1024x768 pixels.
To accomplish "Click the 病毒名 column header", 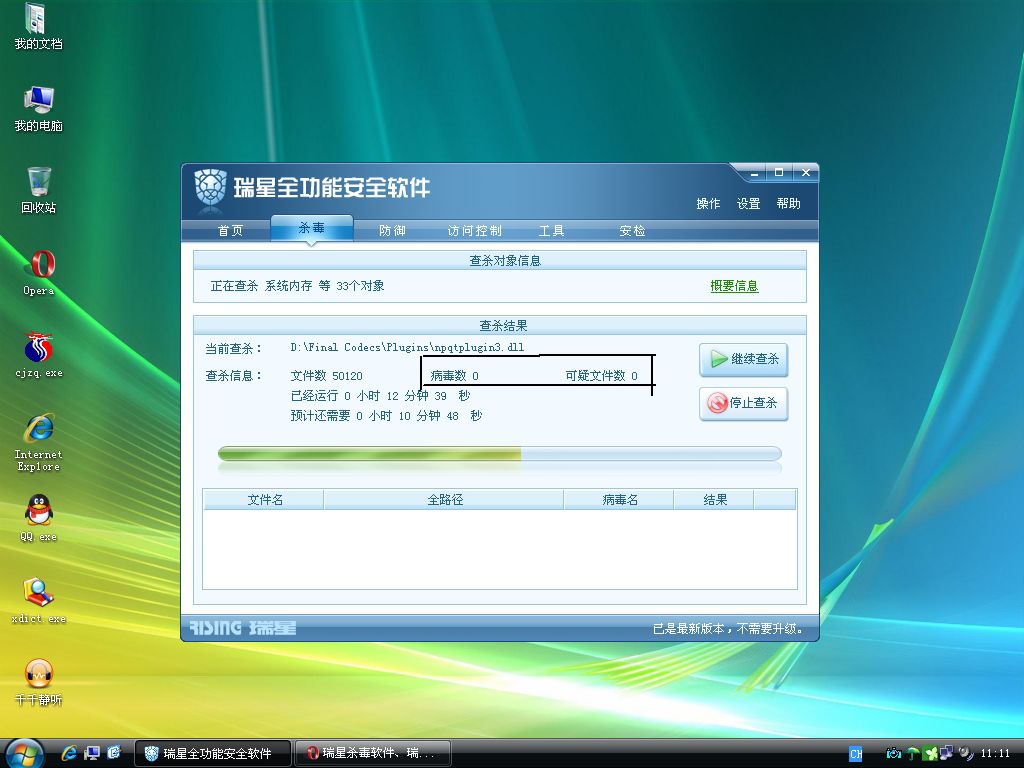I will tap(619, 500).
